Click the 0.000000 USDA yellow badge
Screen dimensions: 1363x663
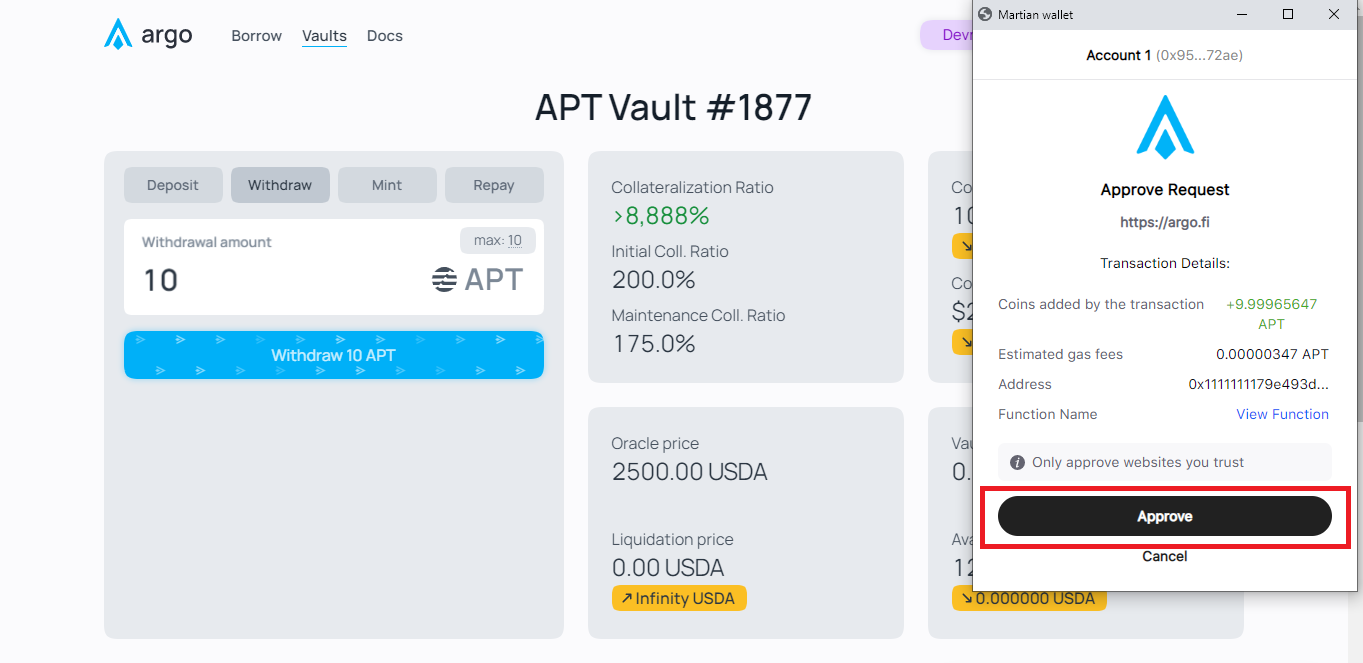click(x=1029, y=599)
